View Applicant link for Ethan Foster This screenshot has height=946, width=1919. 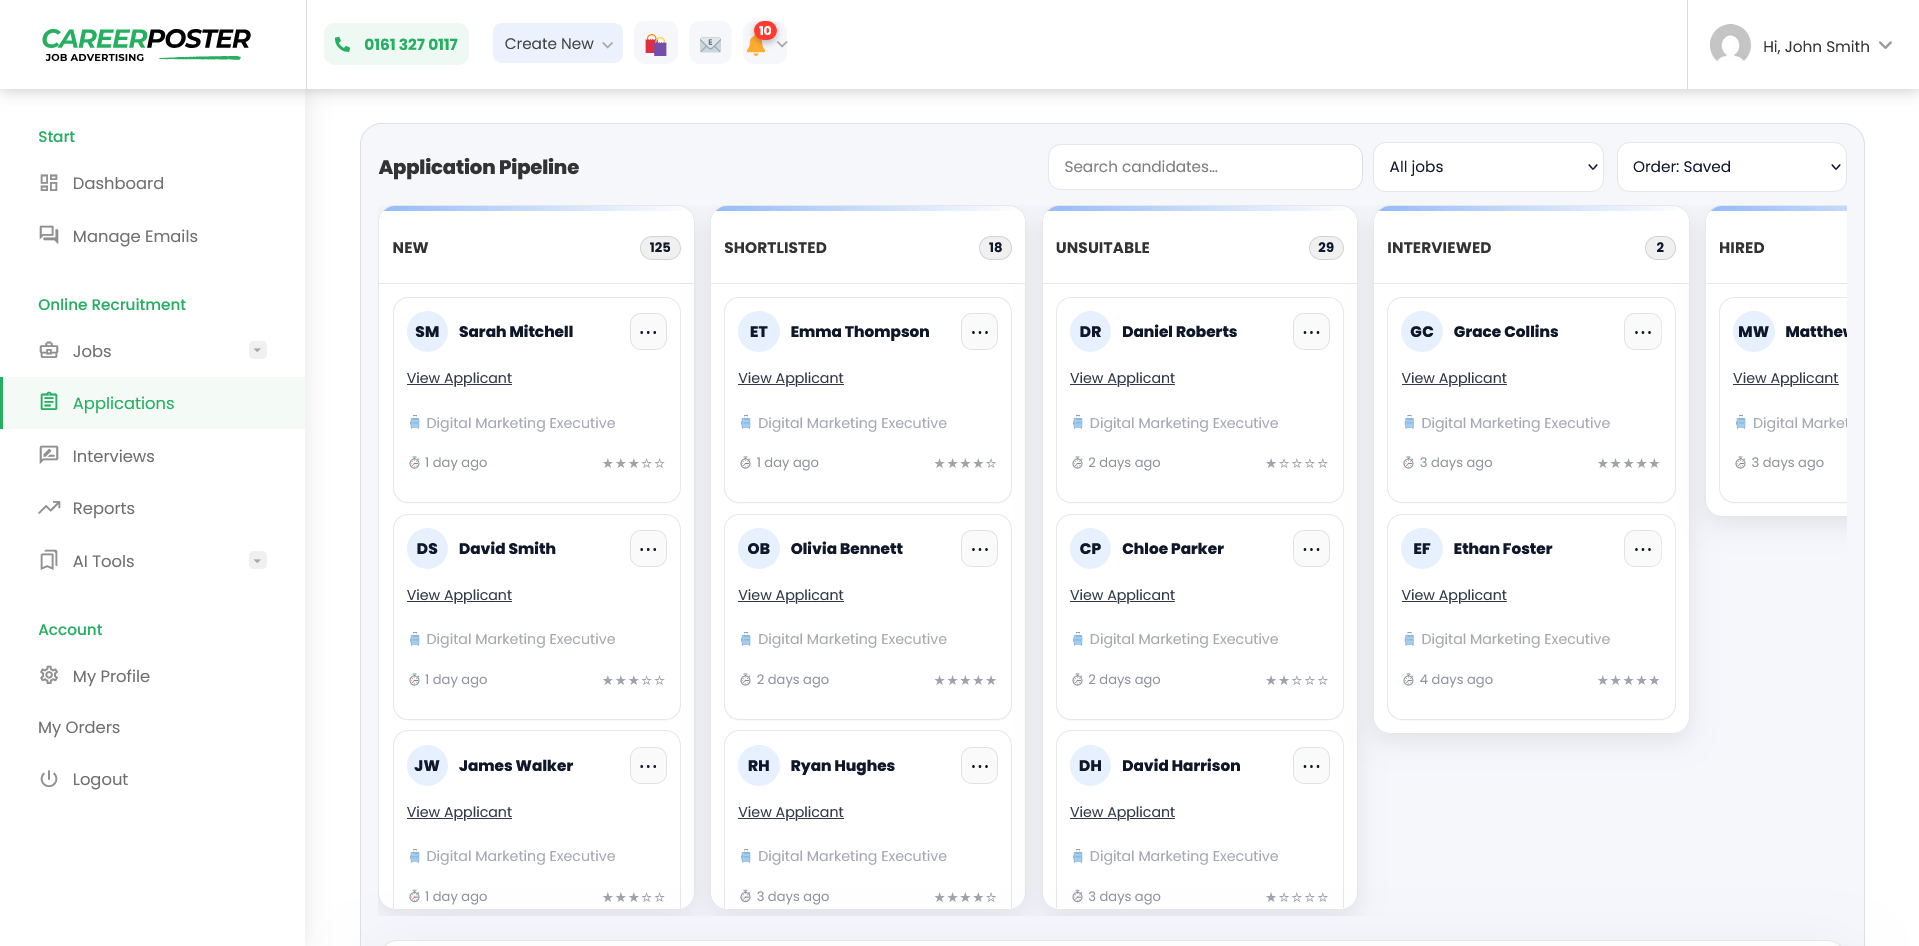(1454, 595)
